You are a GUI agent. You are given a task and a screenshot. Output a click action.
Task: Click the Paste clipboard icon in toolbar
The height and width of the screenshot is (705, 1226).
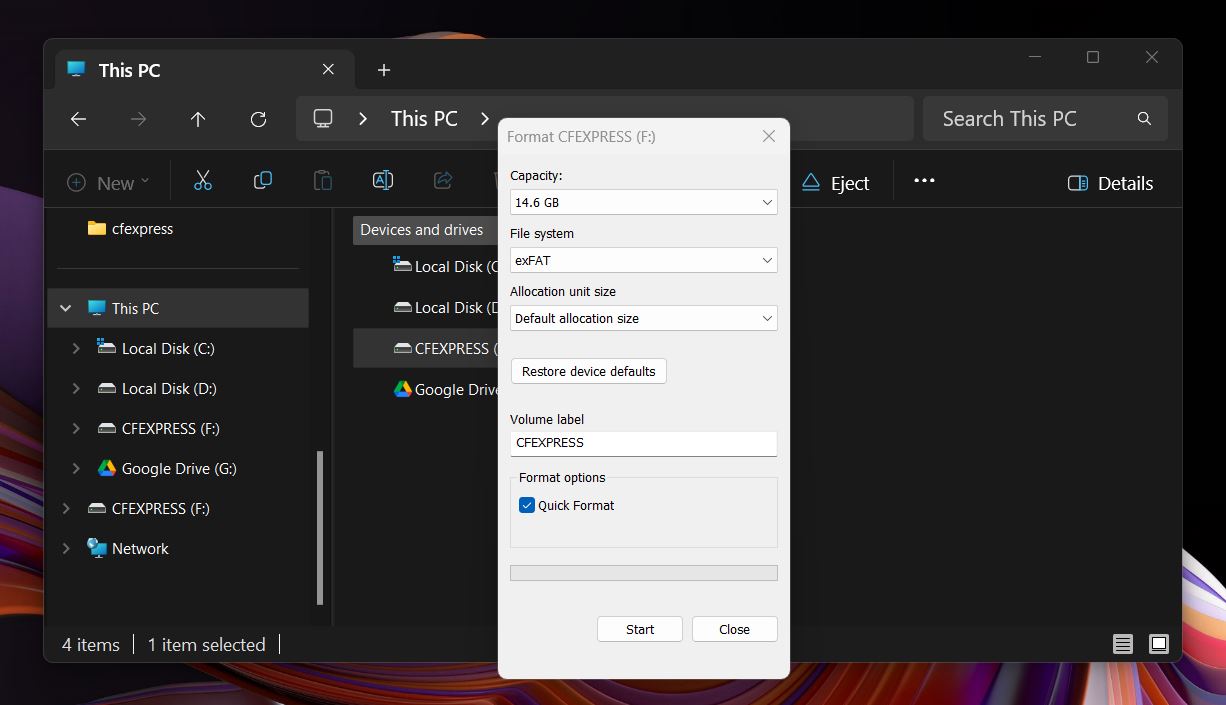coord(323,181)
